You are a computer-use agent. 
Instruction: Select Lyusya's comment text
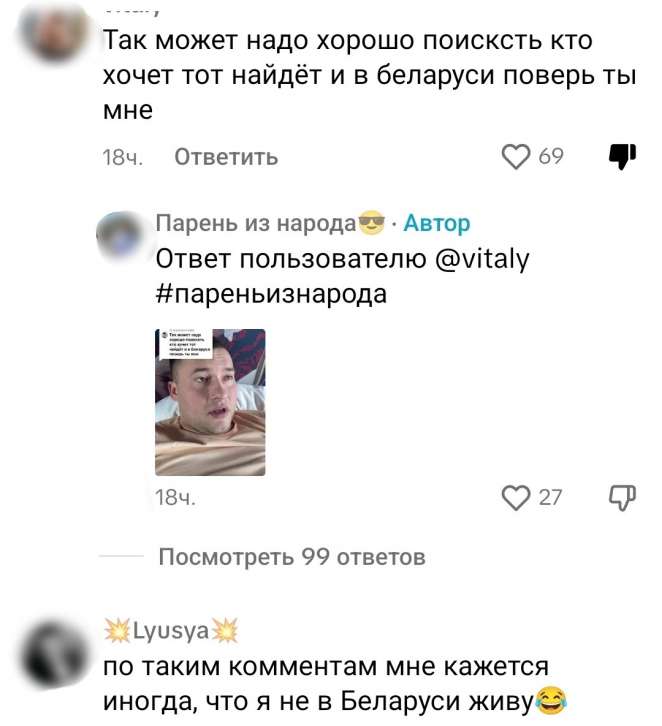click(x=335, y=684)
